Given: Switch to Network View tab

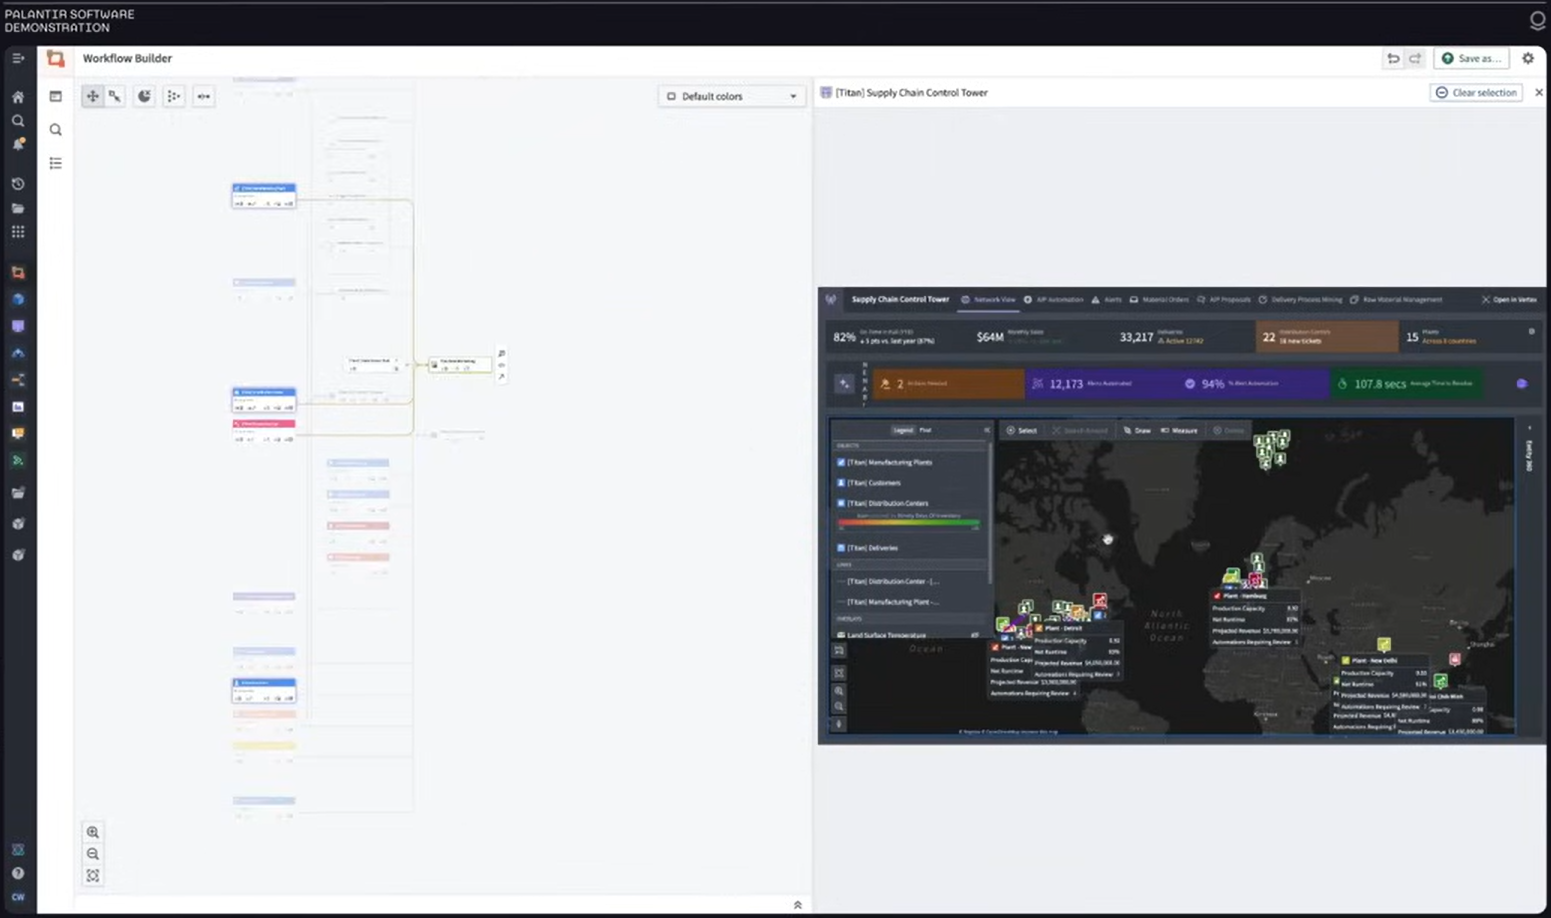Looking at the screenshot, I should click(x=988, y=299).
